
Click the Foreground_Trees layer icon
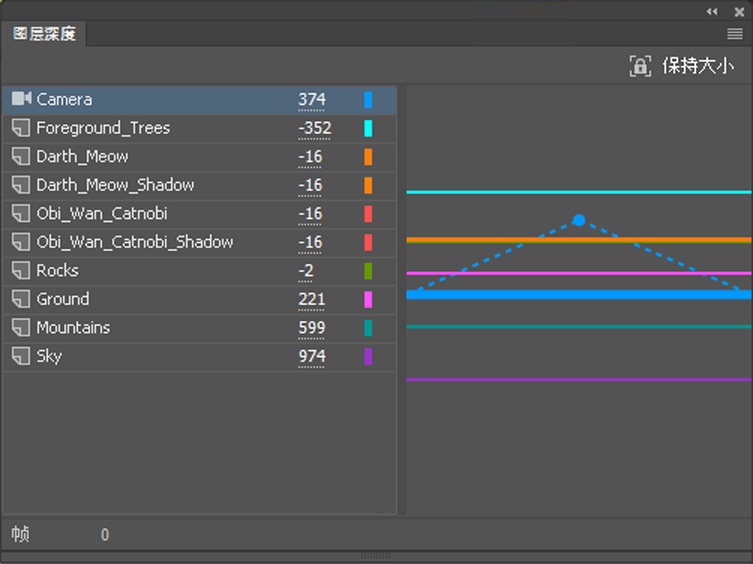tap(21, 128)
